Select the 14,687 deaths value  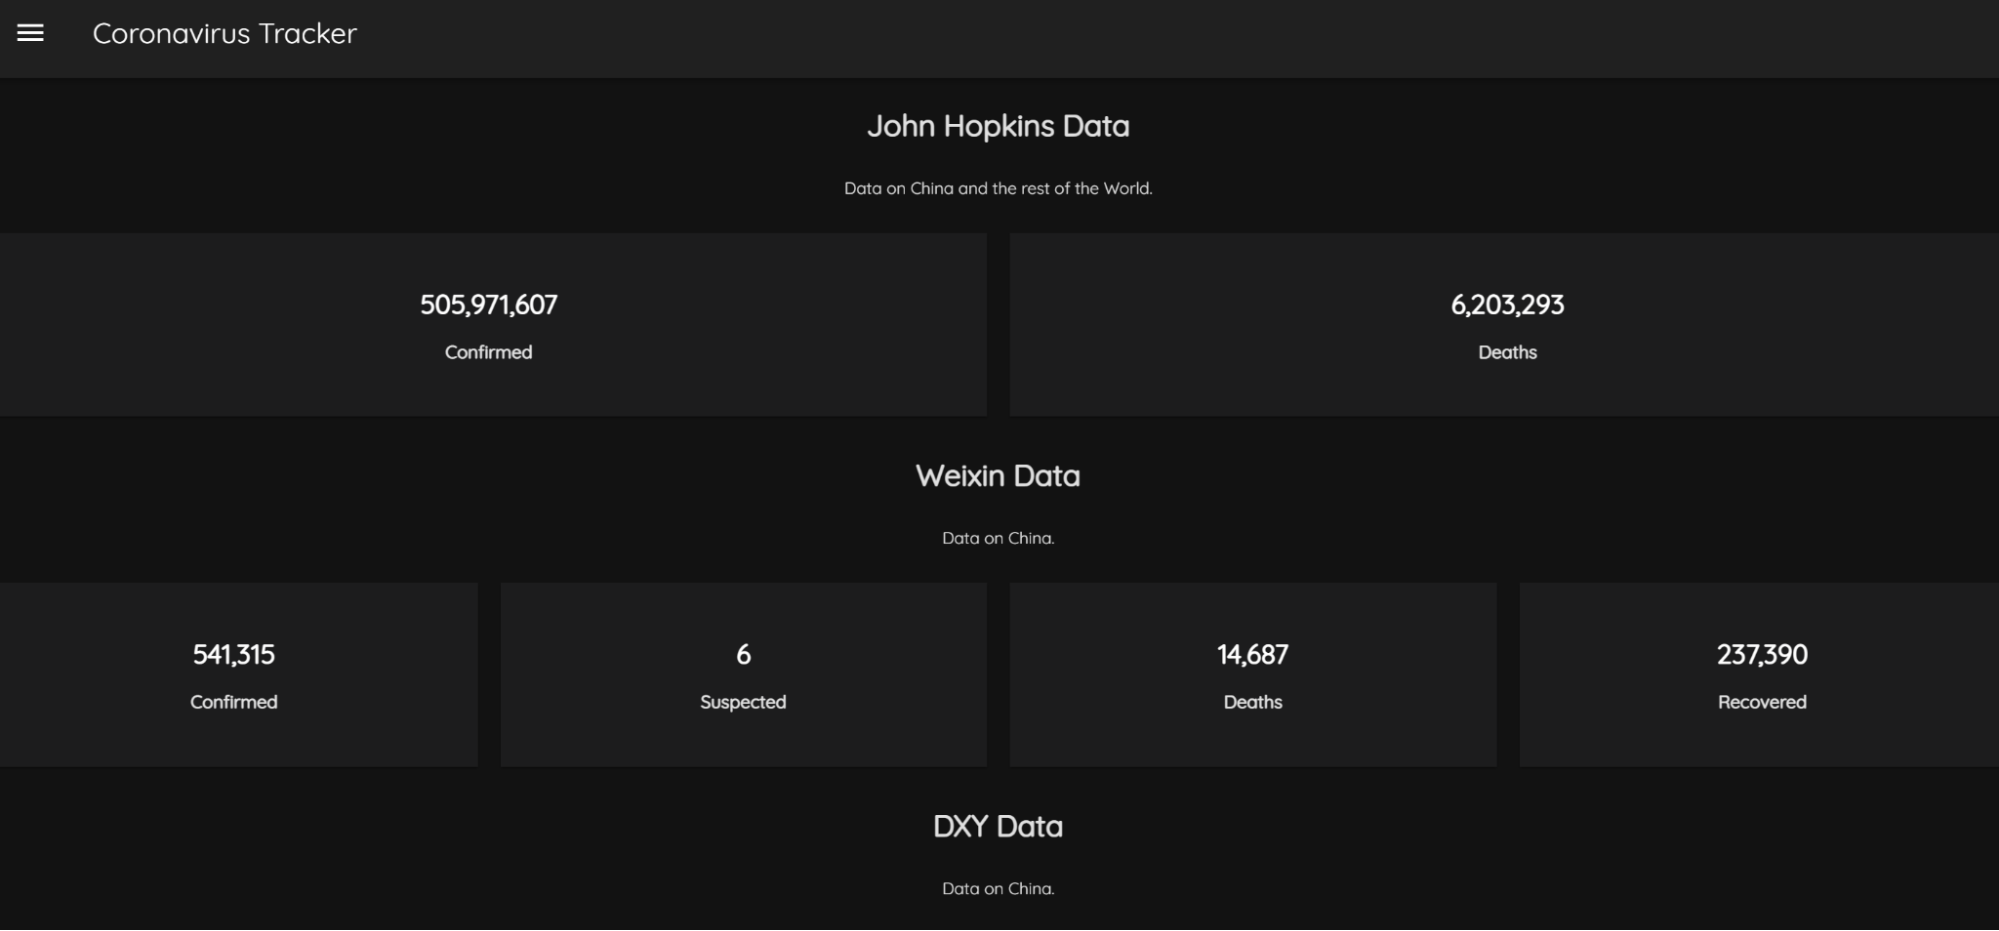pos(1253,655)
